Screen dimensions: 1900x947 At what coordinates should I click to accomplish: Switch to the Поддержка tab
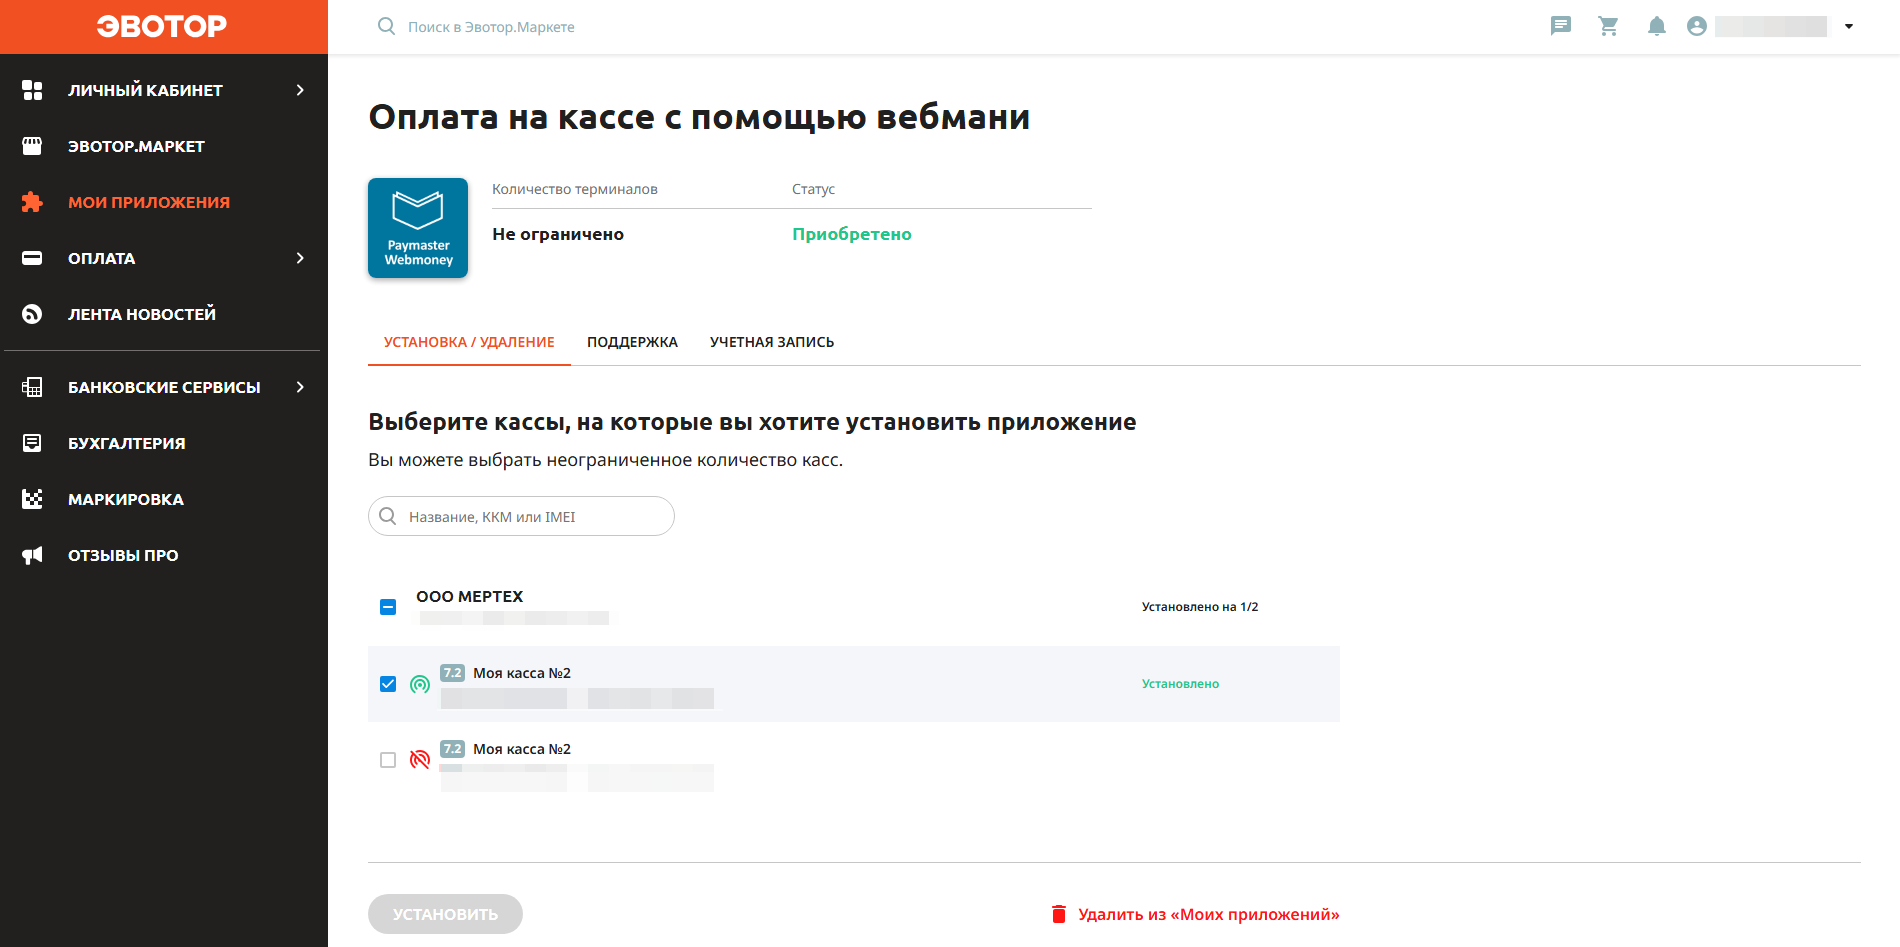coord(632,342)
